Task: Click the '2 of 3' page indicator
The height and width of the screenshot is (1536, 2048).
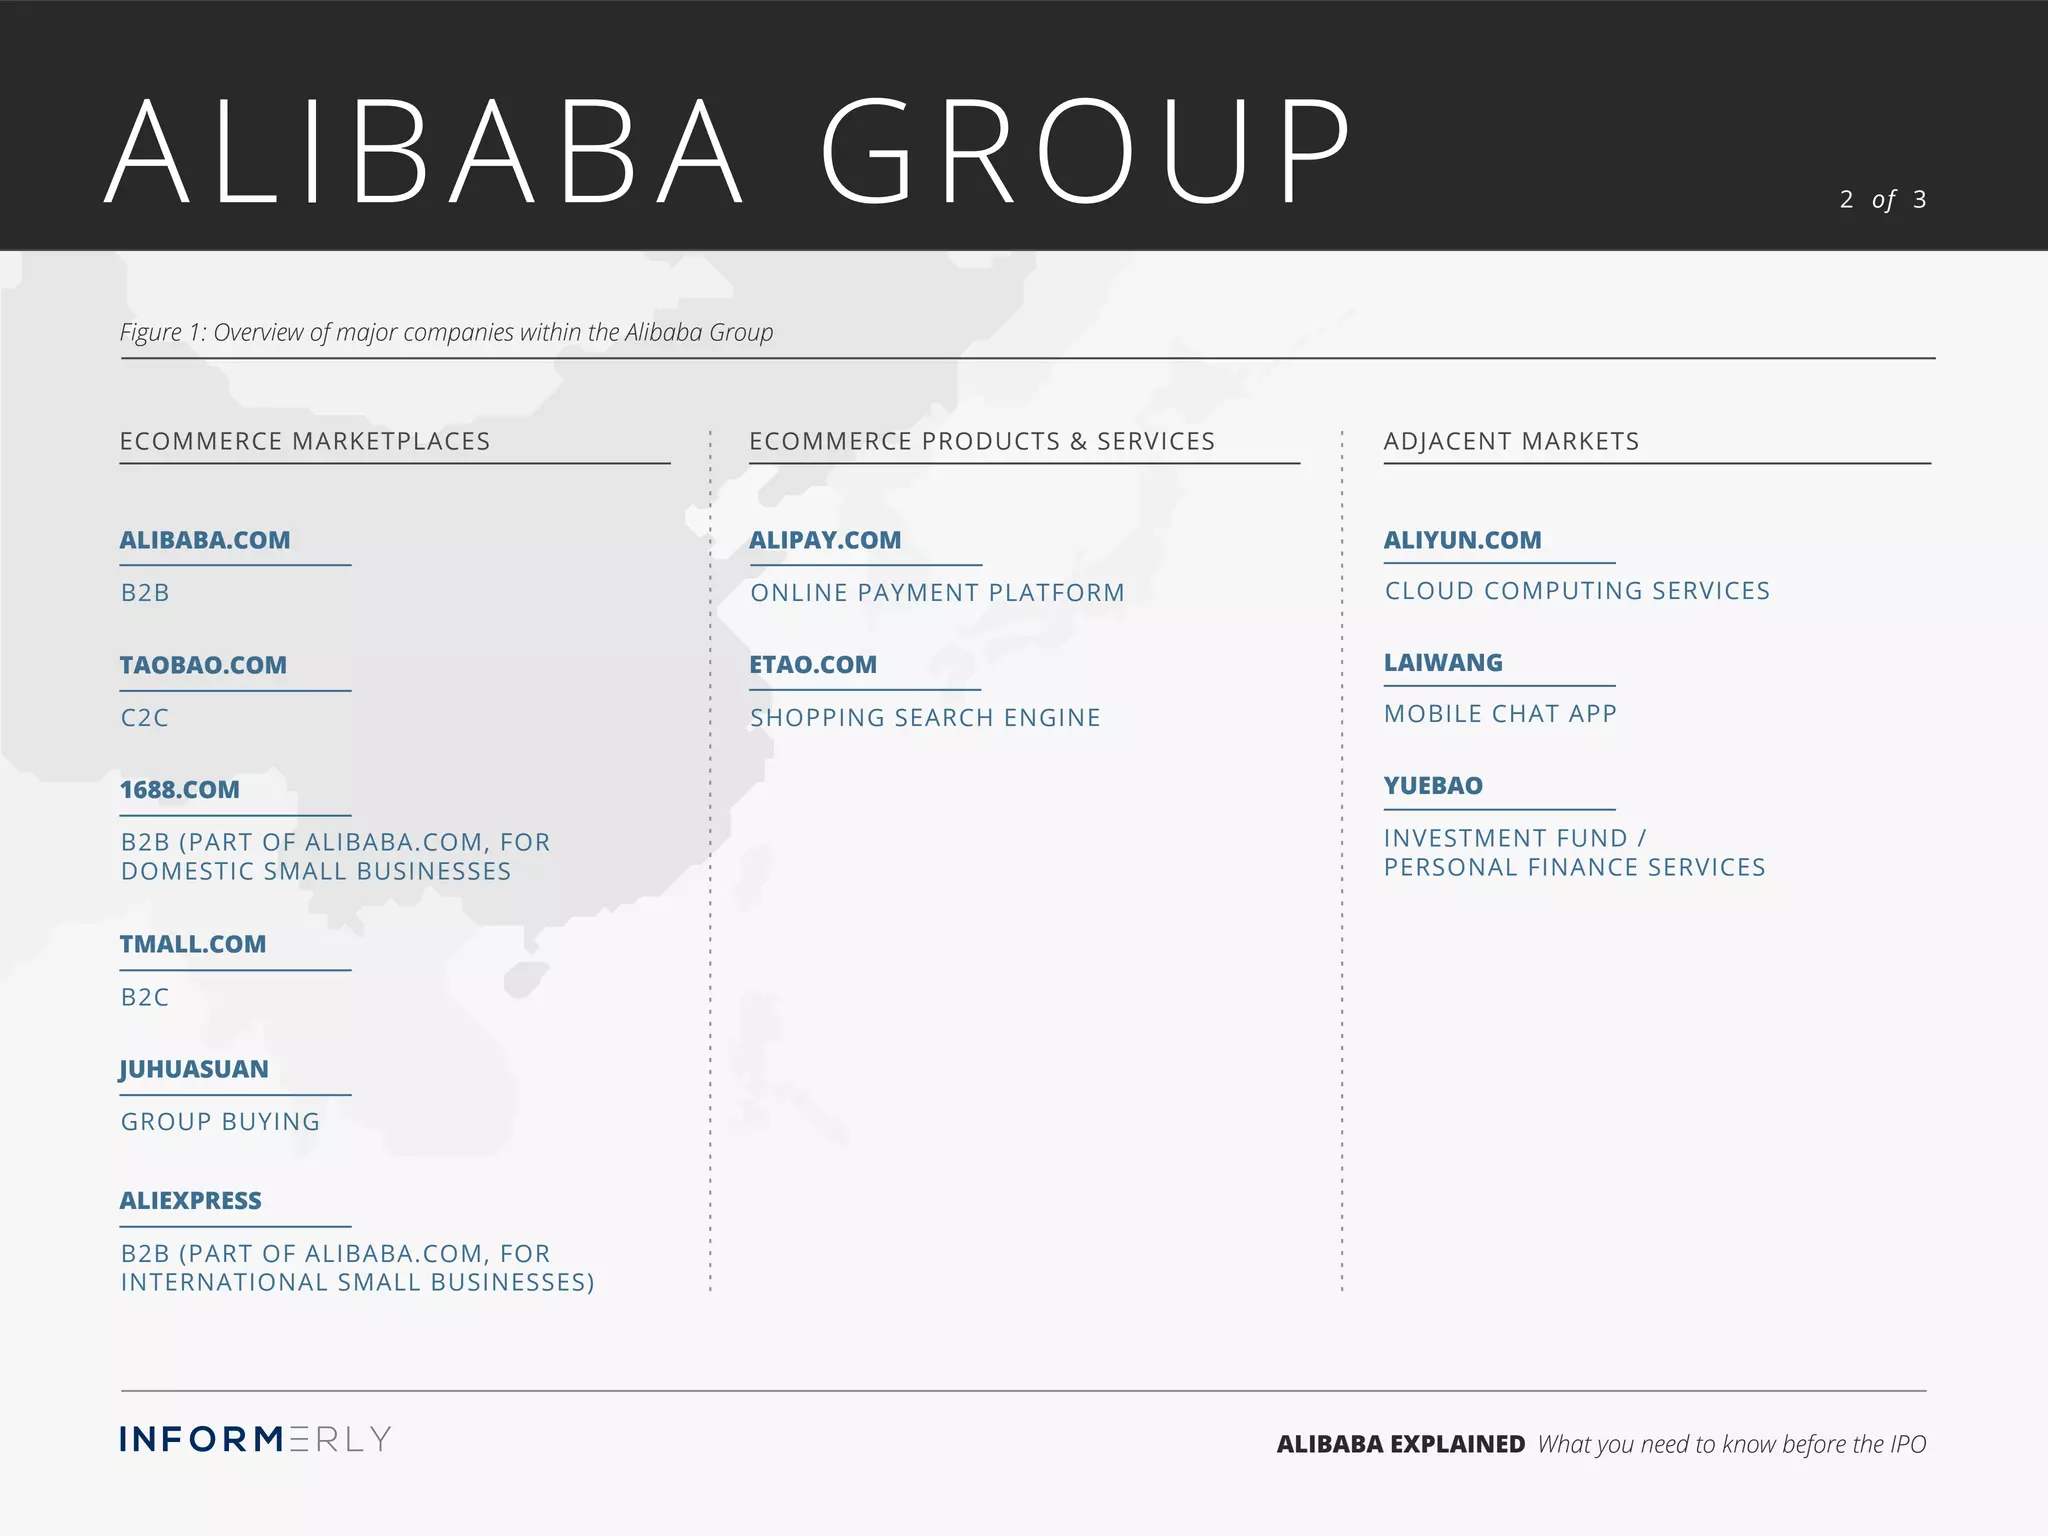Action: (1883, 199)
